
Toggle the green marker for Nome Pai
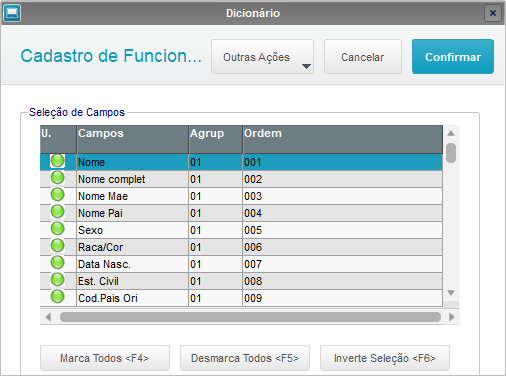[58, 212]
